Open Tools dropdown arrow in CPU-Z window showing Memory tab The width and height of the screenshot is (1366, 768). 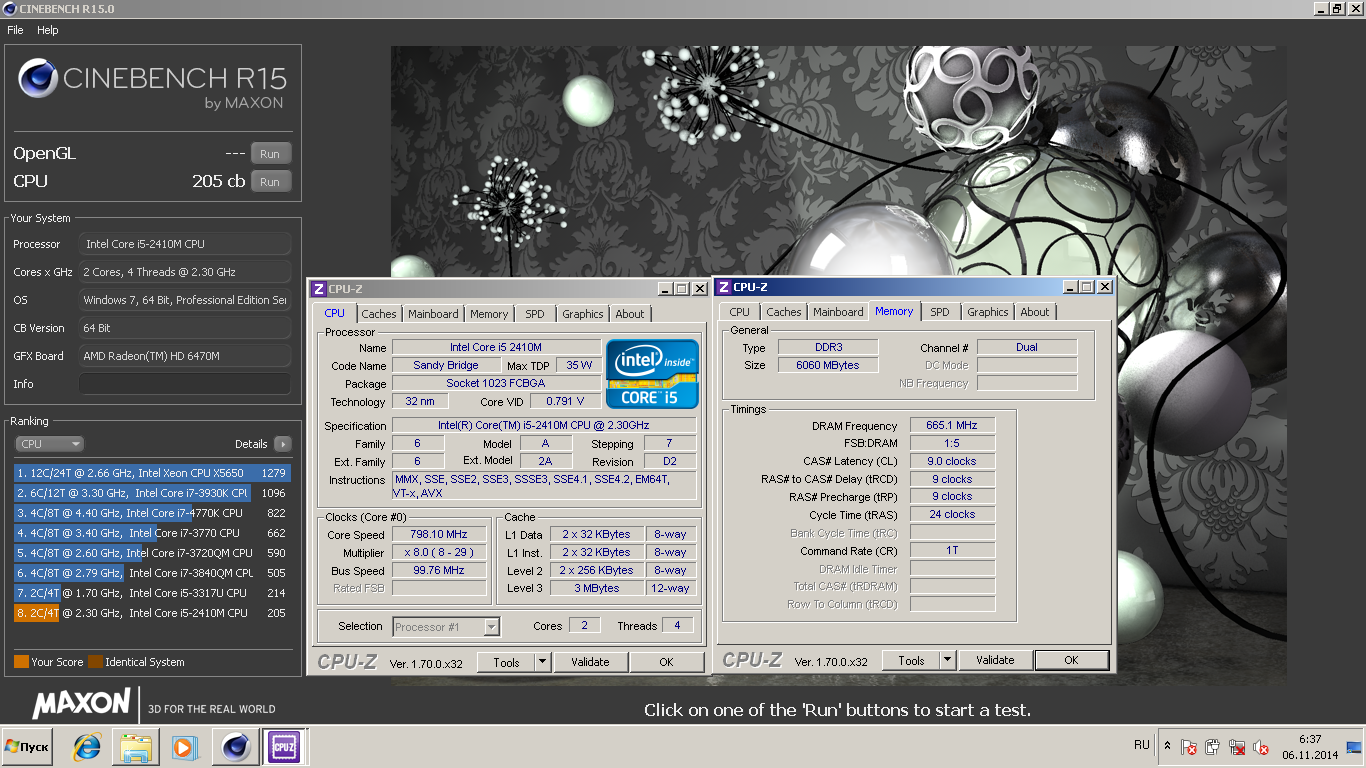pos(947,660)
